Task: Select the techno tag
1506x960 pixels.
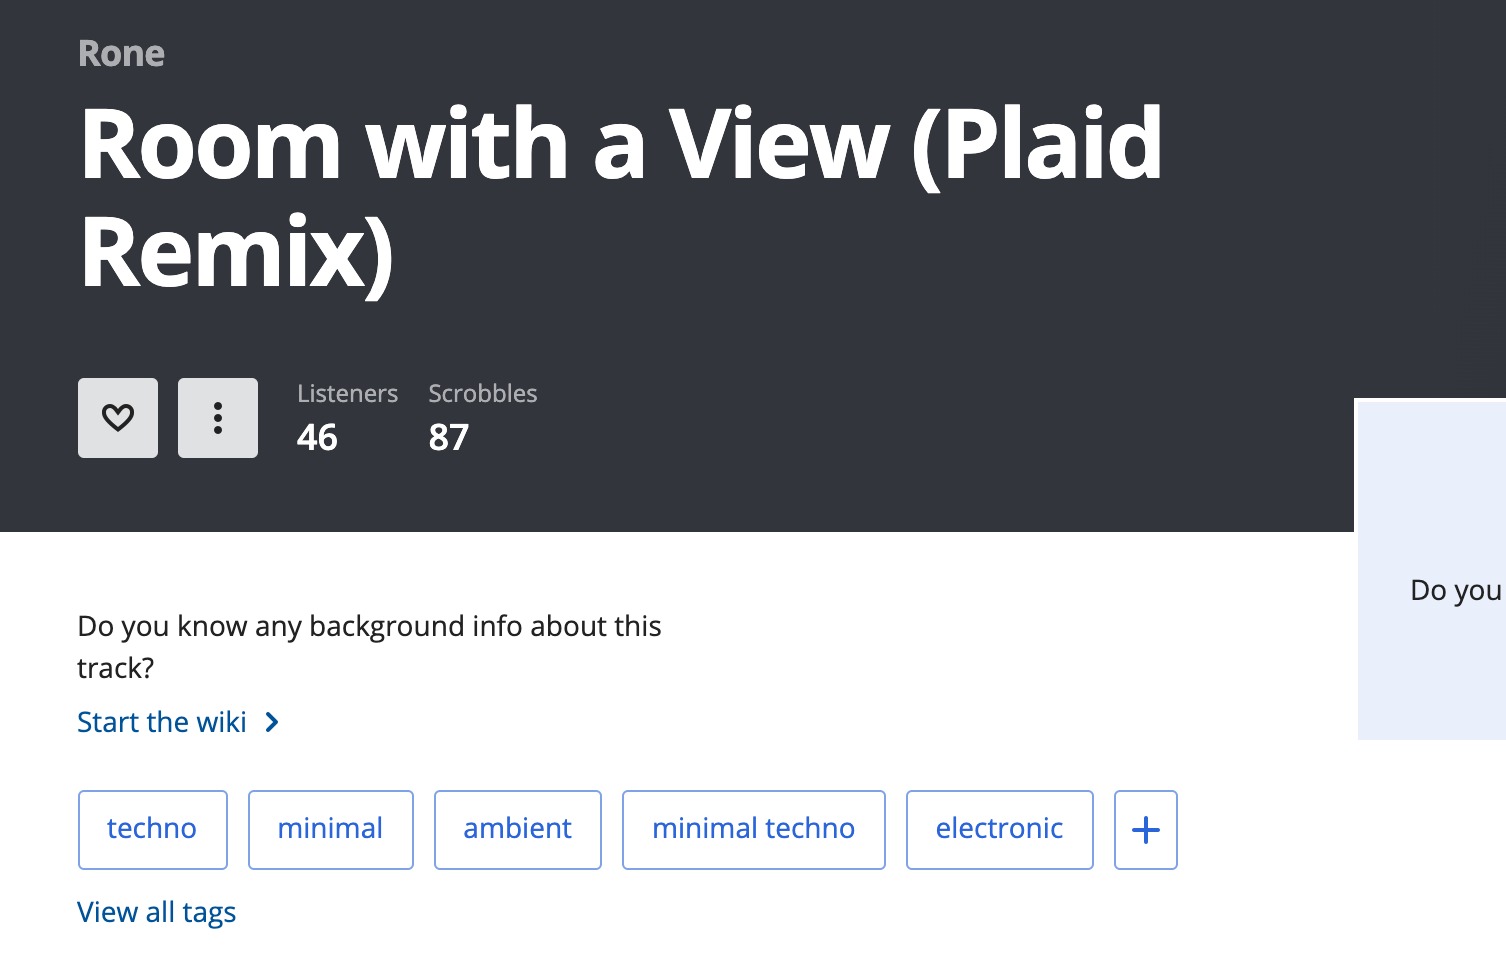Action: pos(153,830)
